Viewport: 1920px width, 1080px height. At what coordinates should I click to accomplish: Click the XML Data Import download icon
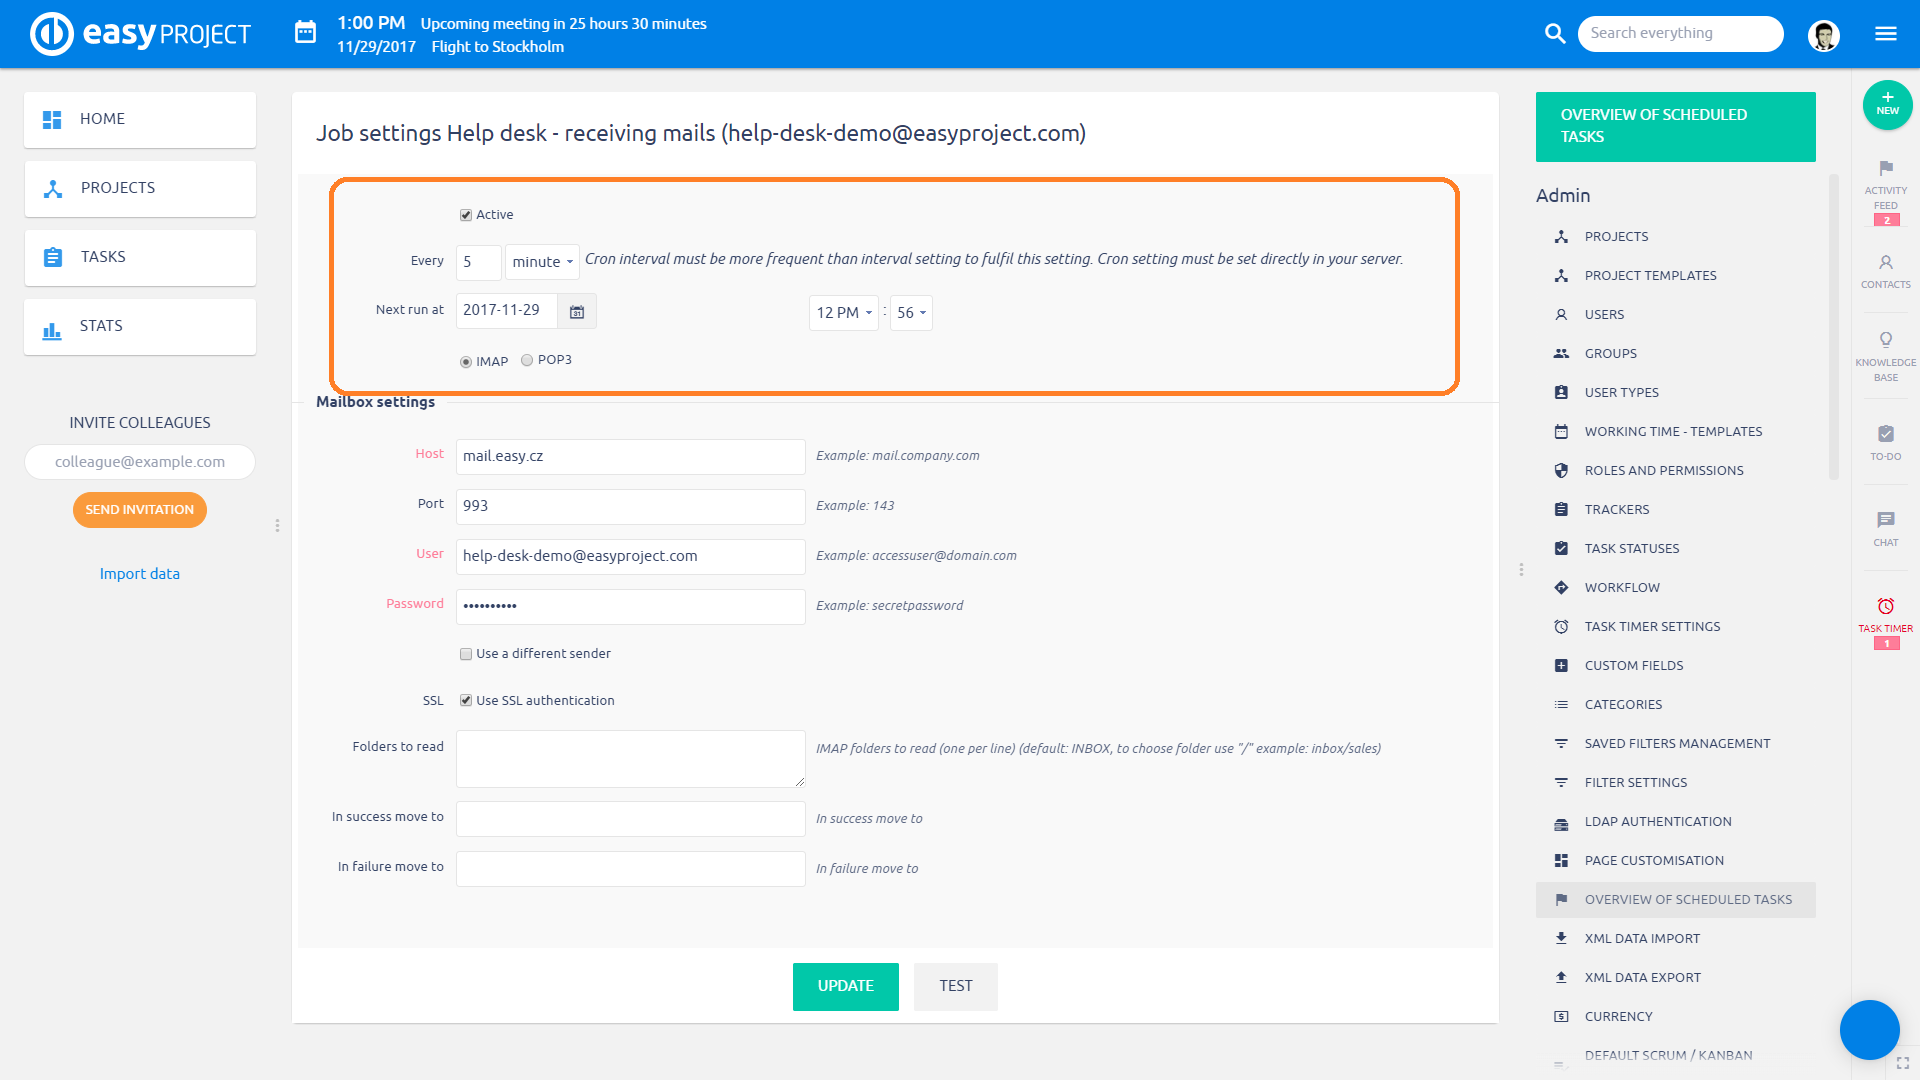click(x=1561, y=939)
